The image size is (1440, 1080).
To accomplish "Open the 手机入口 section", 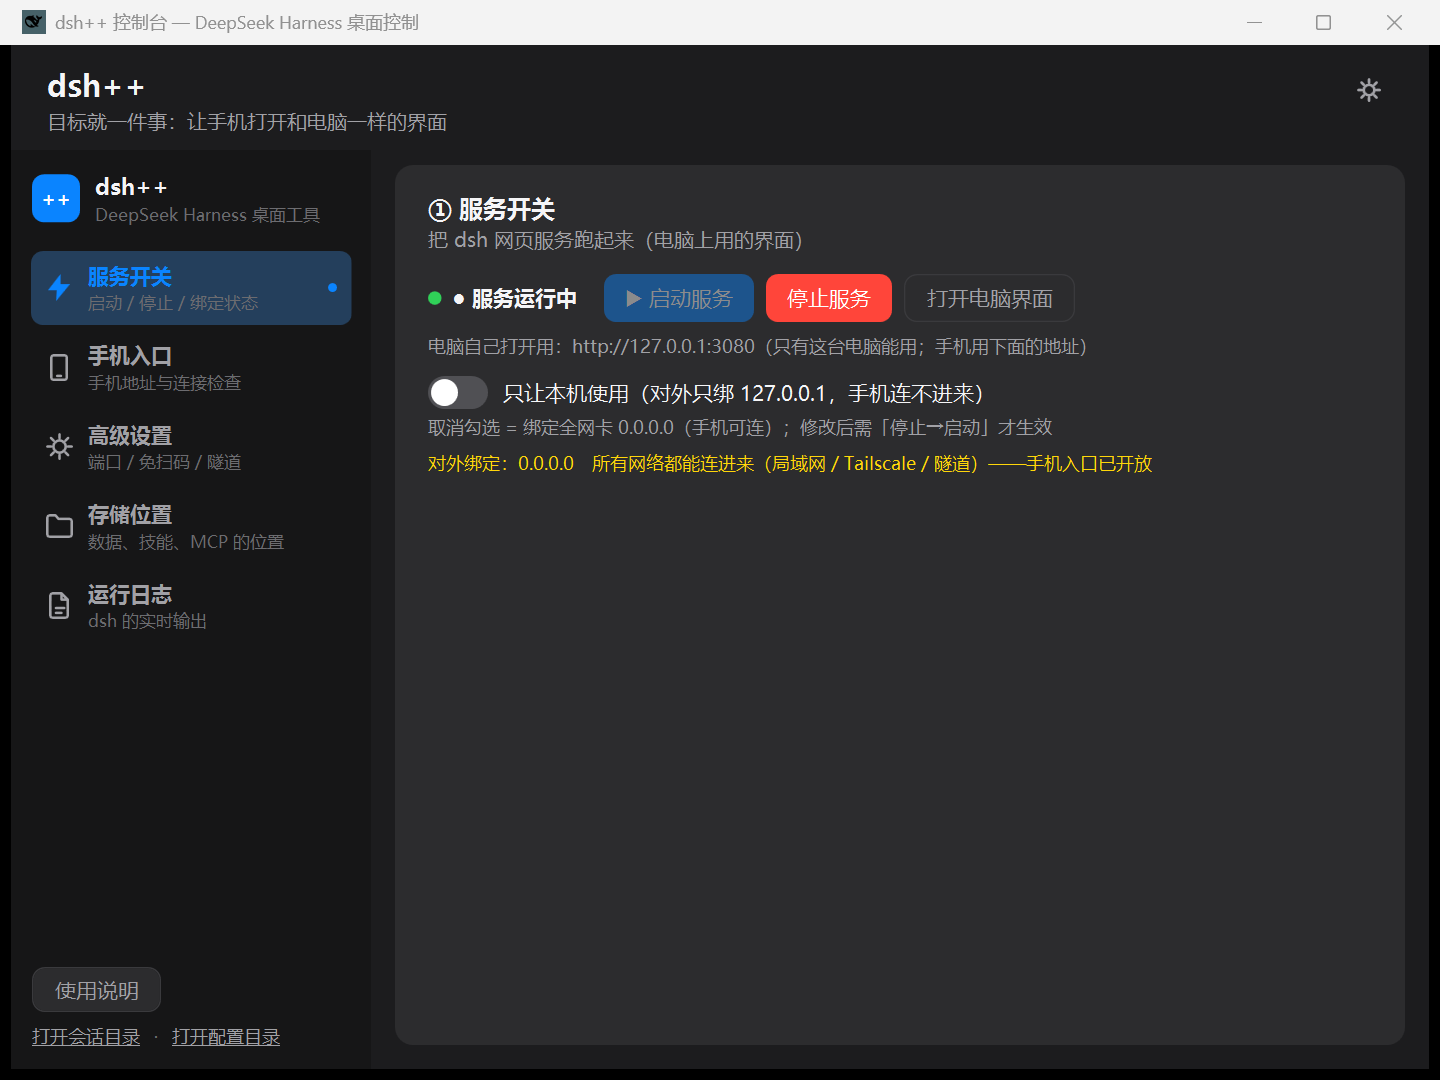I will coord(191,367).
